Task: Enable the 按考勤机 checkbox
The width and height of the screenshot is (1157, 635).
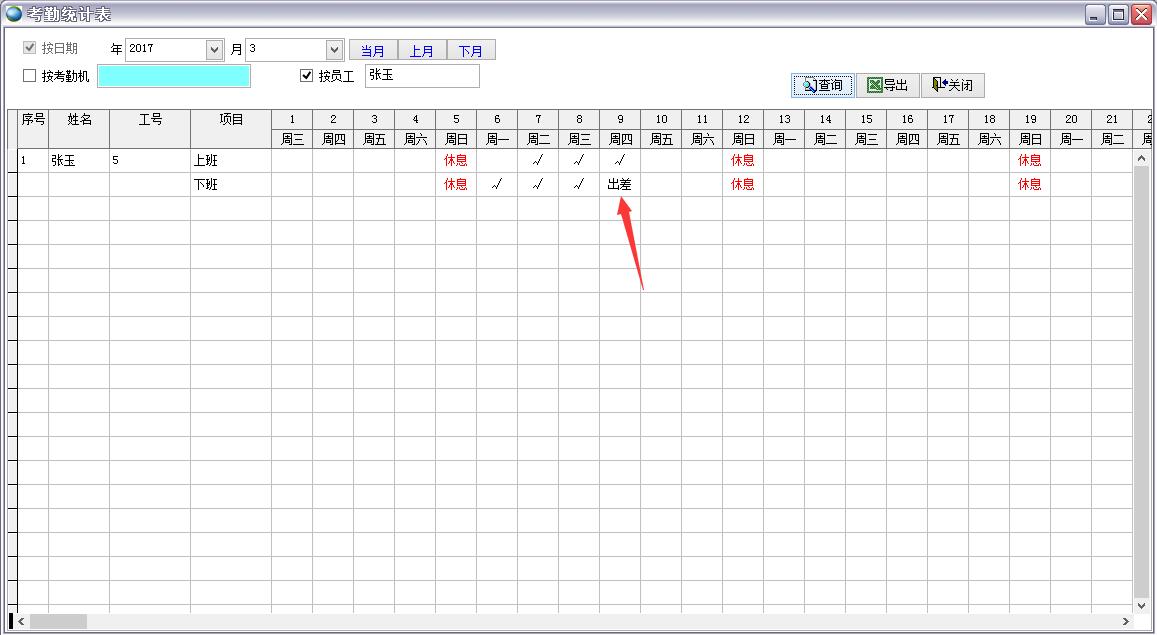Action: 27,76
